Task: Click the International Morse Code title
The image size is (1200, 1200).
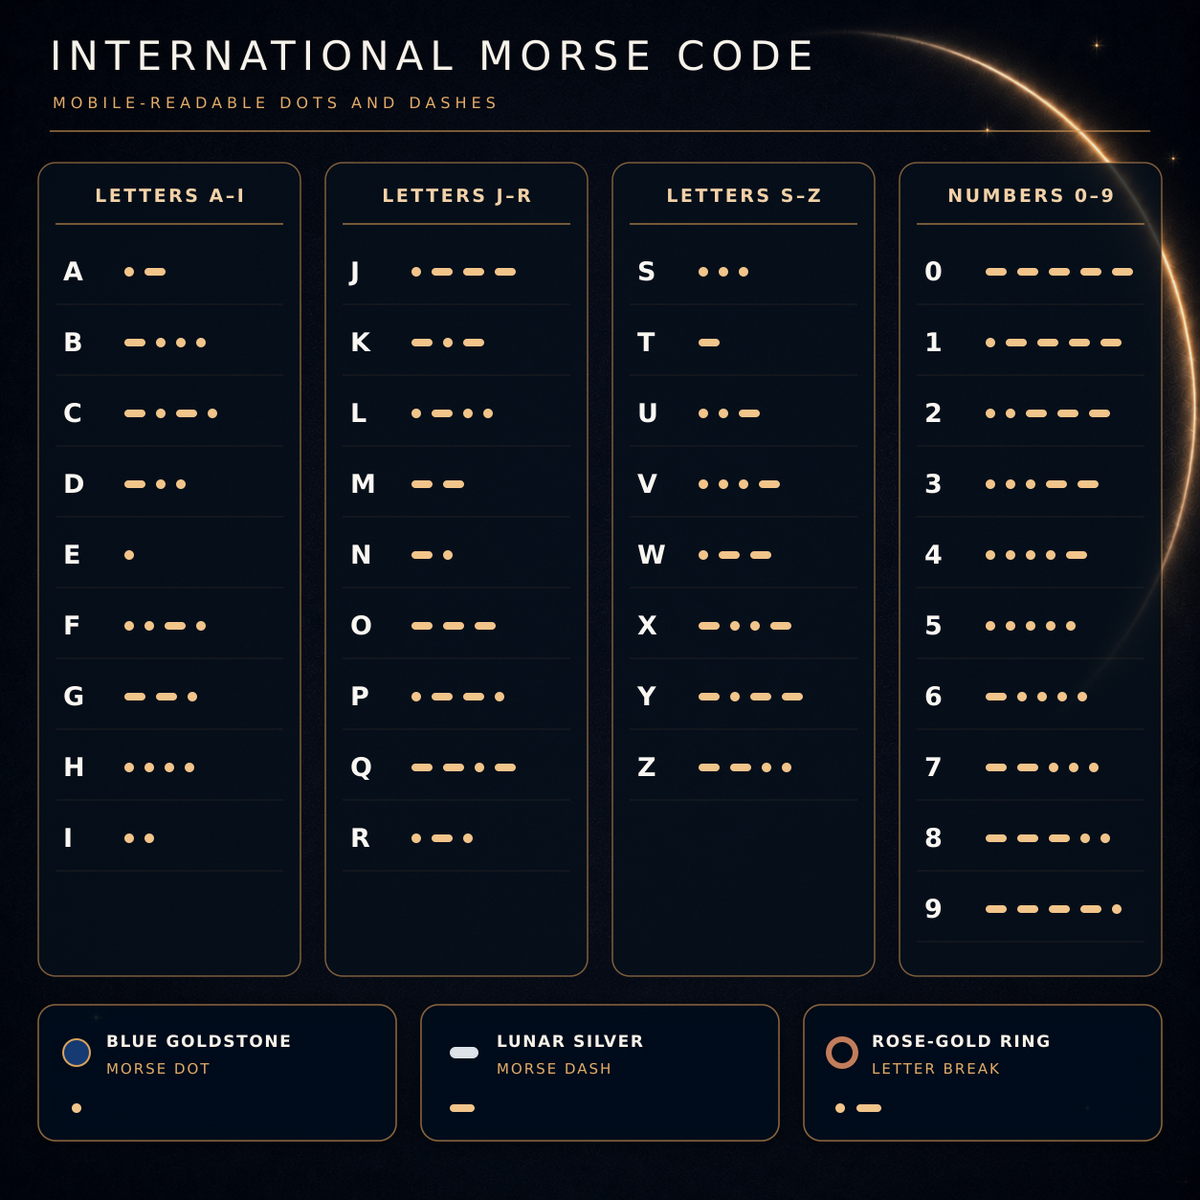Action: pyautogui.click(x=433, y=56)
